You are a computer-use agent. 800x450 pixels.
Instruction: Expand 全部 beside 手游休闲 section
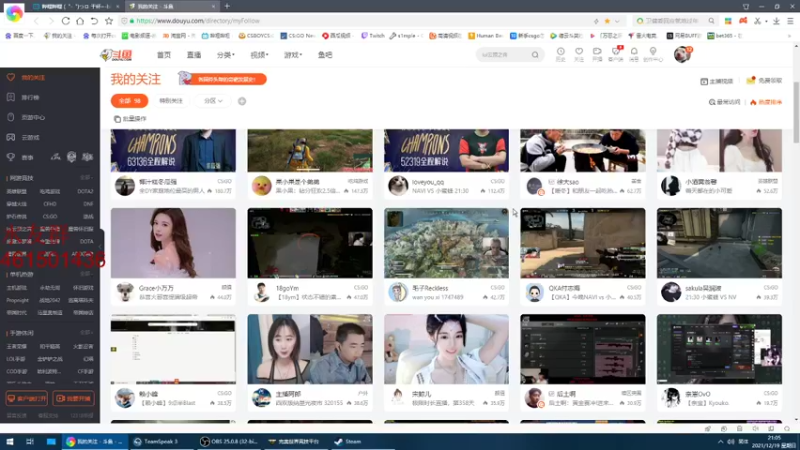tap(86, 333)
